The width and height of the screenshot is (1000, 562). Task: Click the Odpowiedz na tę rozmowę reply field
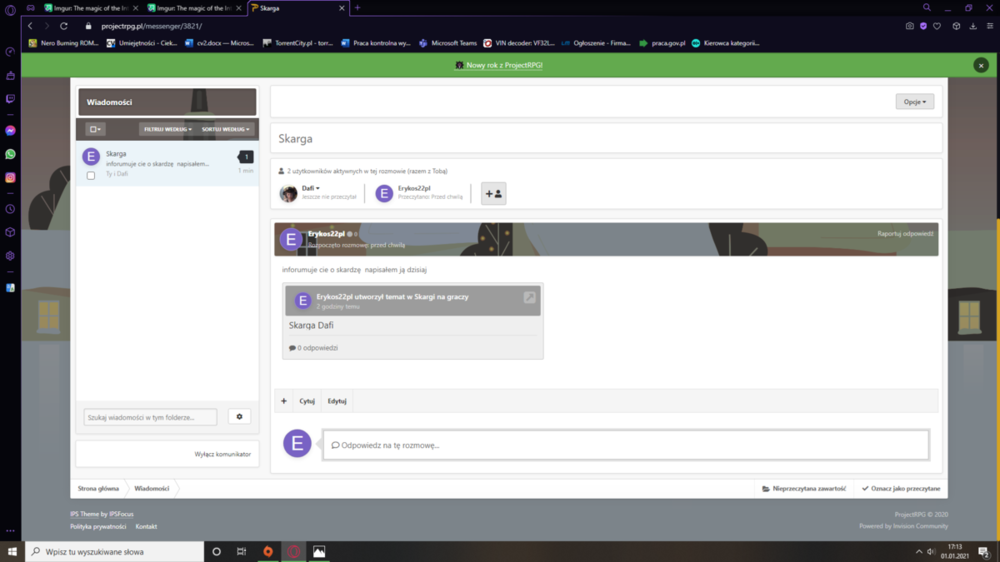pos(626,445)
